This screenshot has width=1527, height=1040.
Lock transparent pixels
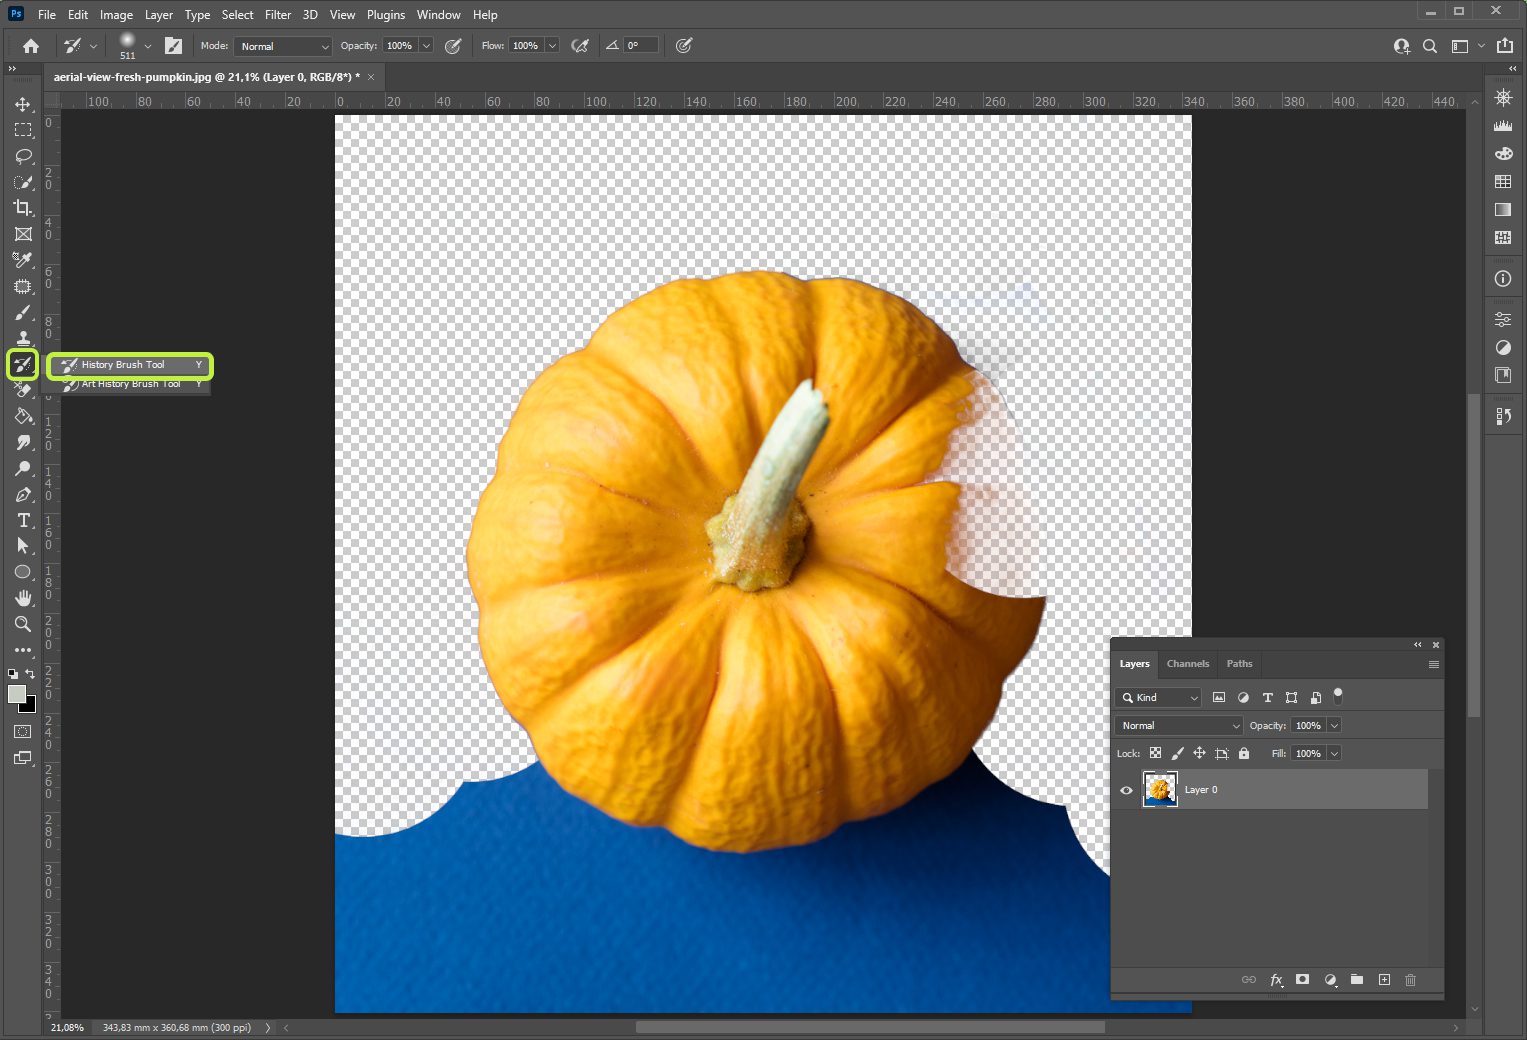tap(1155, 753)
